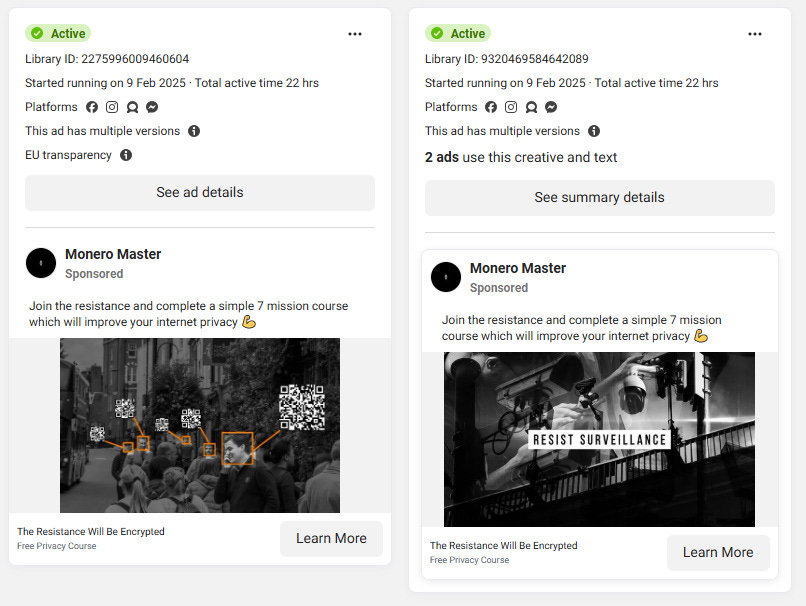The width and height of the screenshot is (806, 606).
Task: Click 'This ad has multiple versions' in right card
Action: point(502,131)
